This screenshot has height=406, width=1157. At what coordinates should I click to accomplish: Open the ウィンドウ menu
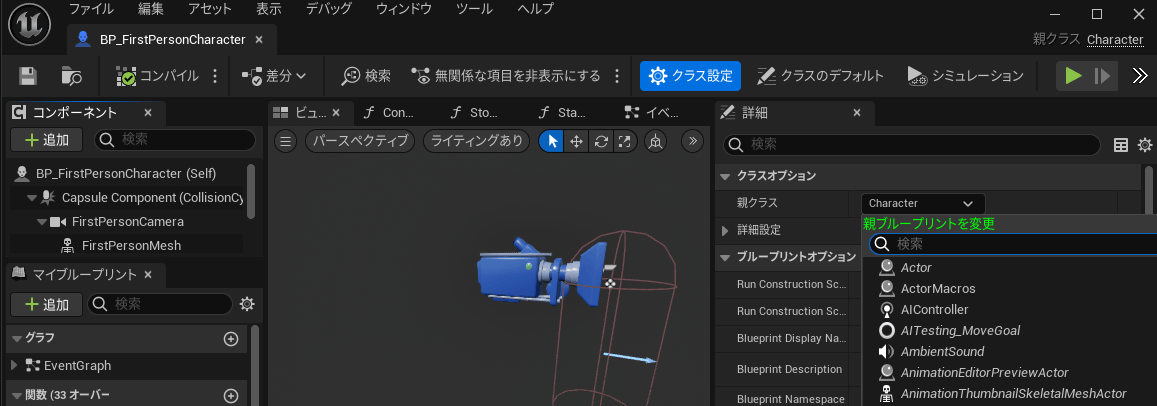(405, 10)
